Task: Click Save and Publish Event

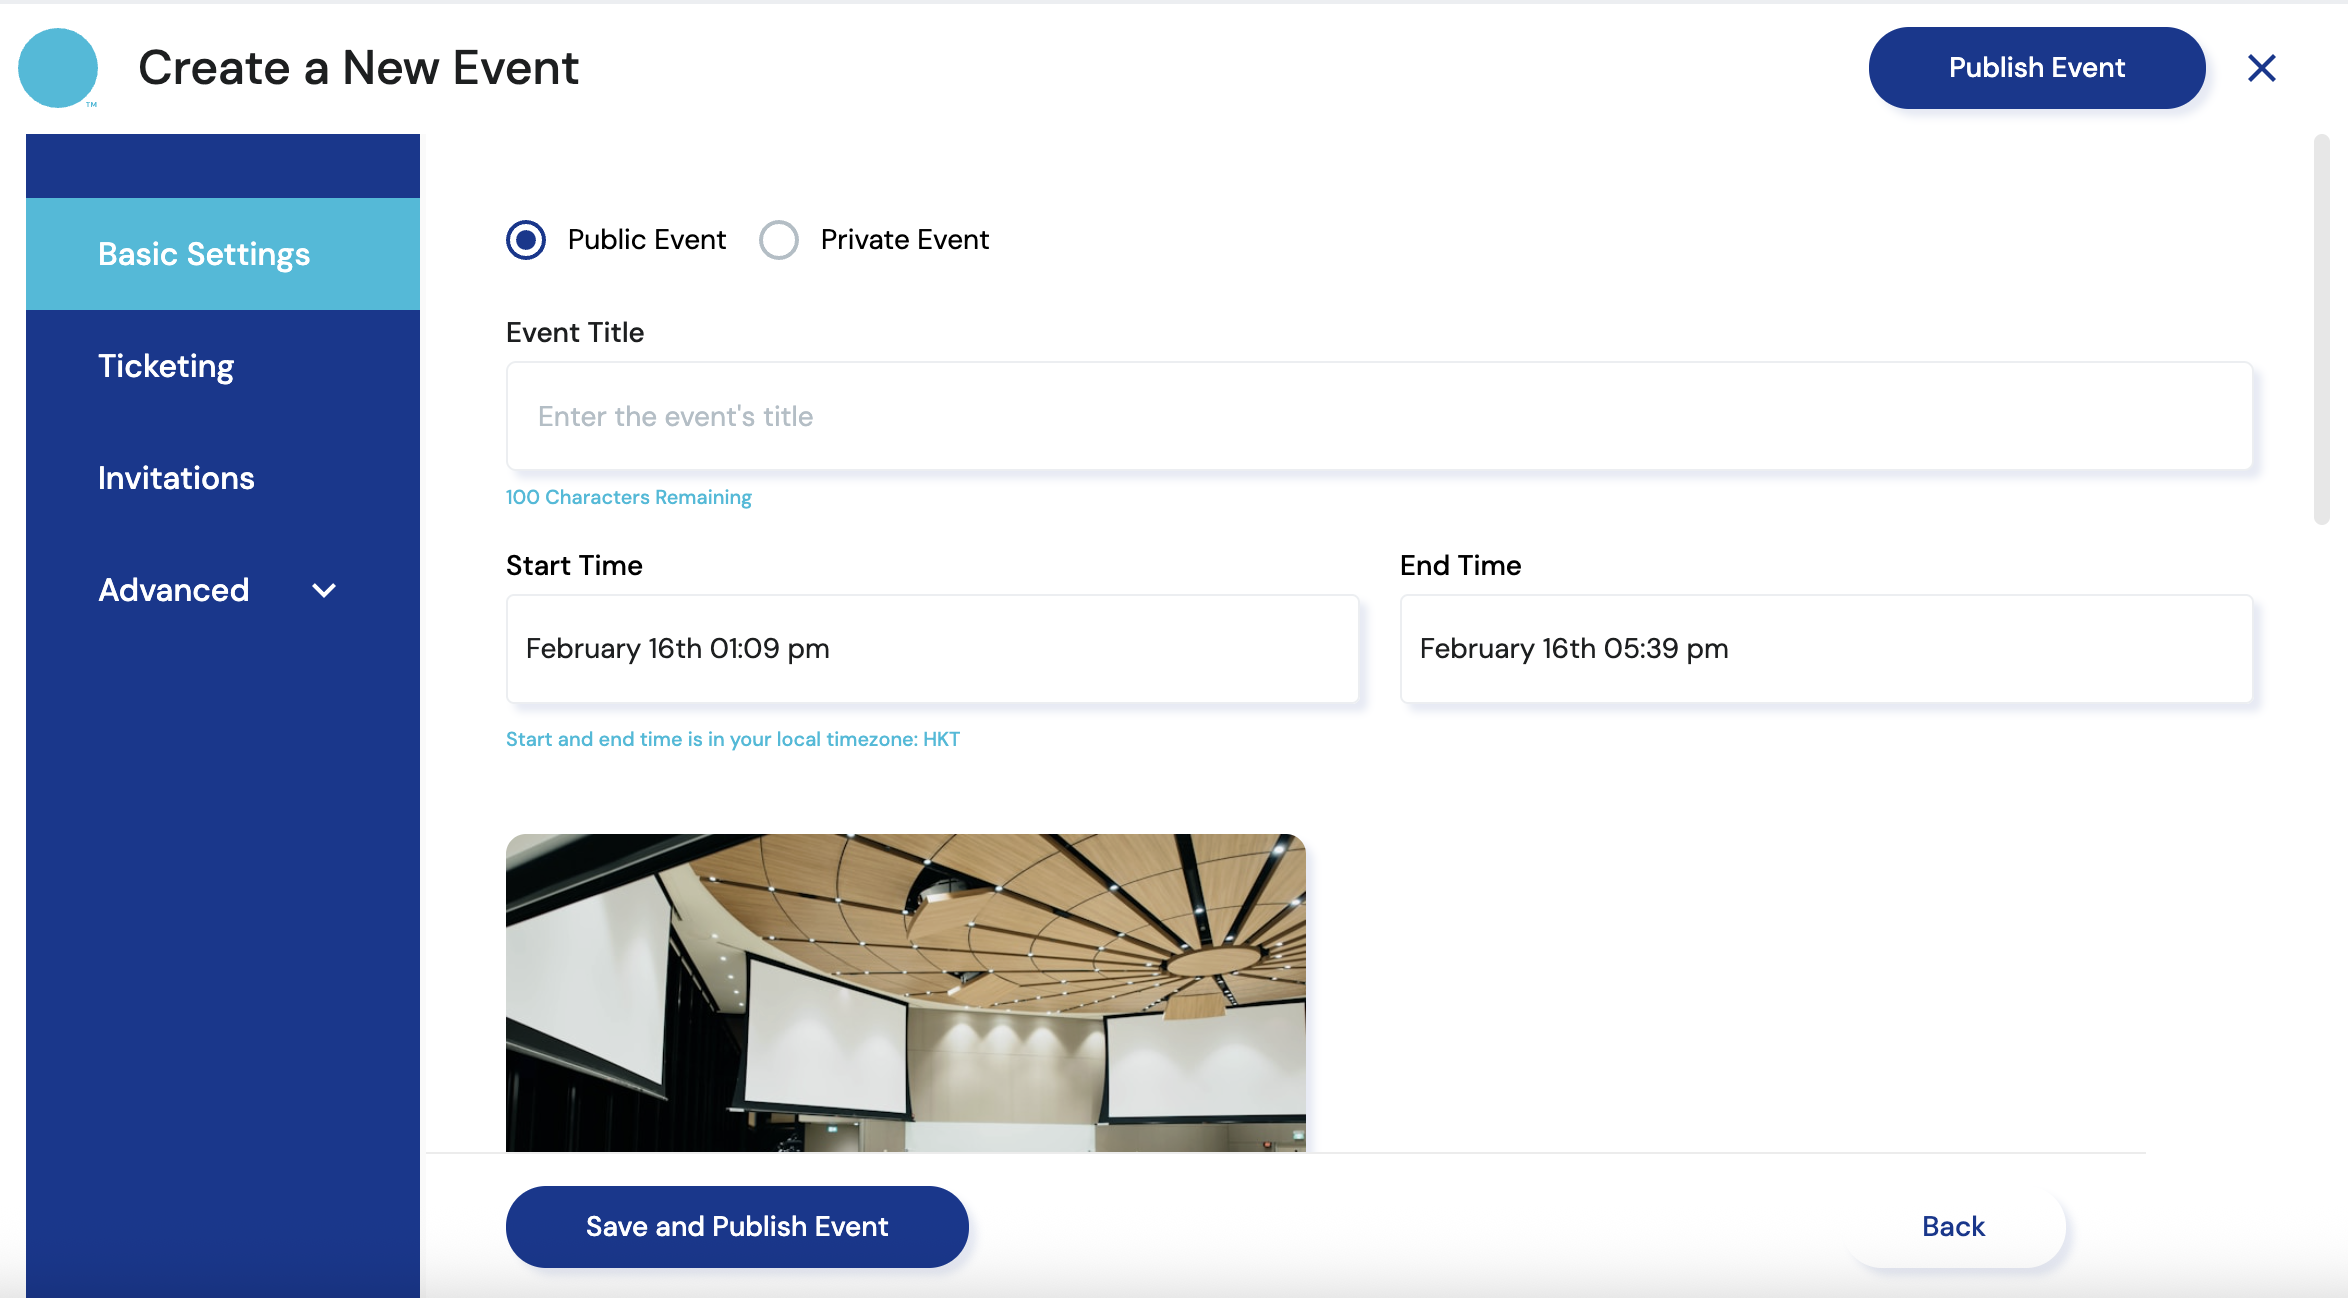Action: [737, 1226]
